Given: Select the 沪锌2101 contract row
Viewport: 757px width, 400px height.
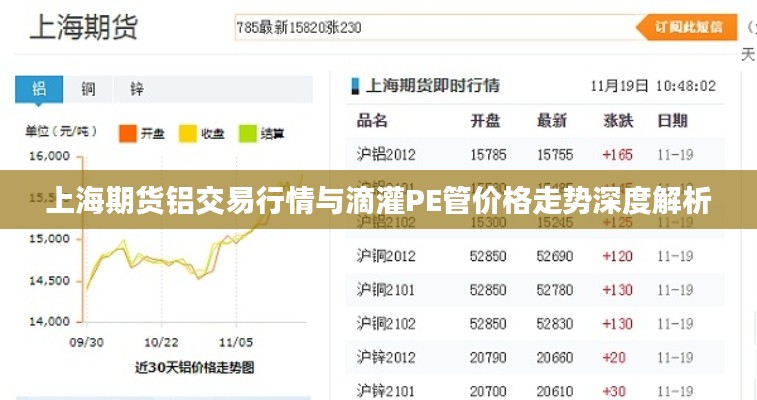Looking at the screenshot, I should click(x=386, y=390).
